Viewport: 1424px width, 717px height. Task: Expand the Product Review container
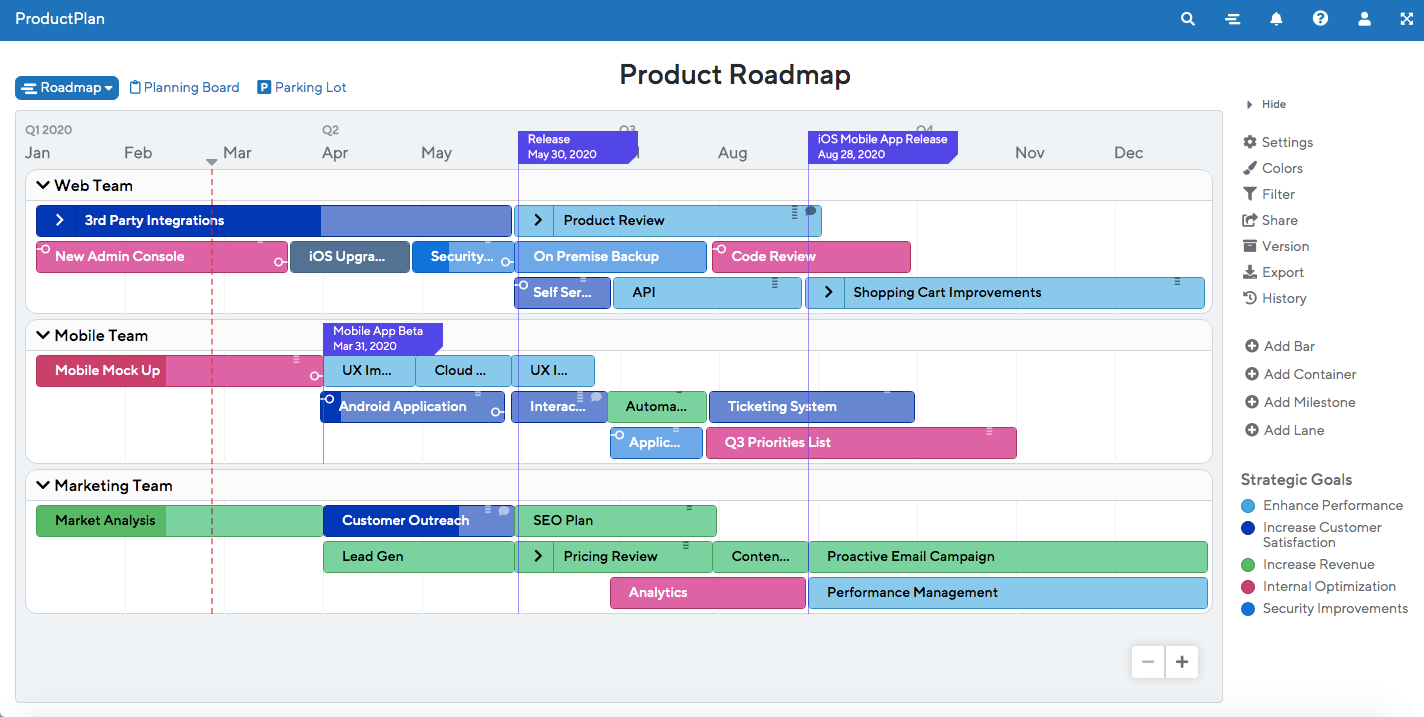click(538, 220)
